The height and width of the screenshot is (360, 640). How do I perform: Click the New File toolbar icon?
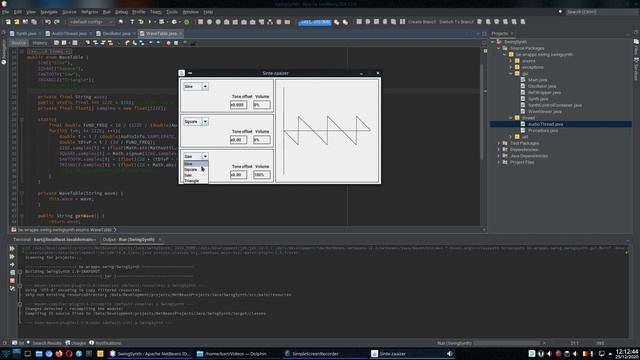point(8,22)
